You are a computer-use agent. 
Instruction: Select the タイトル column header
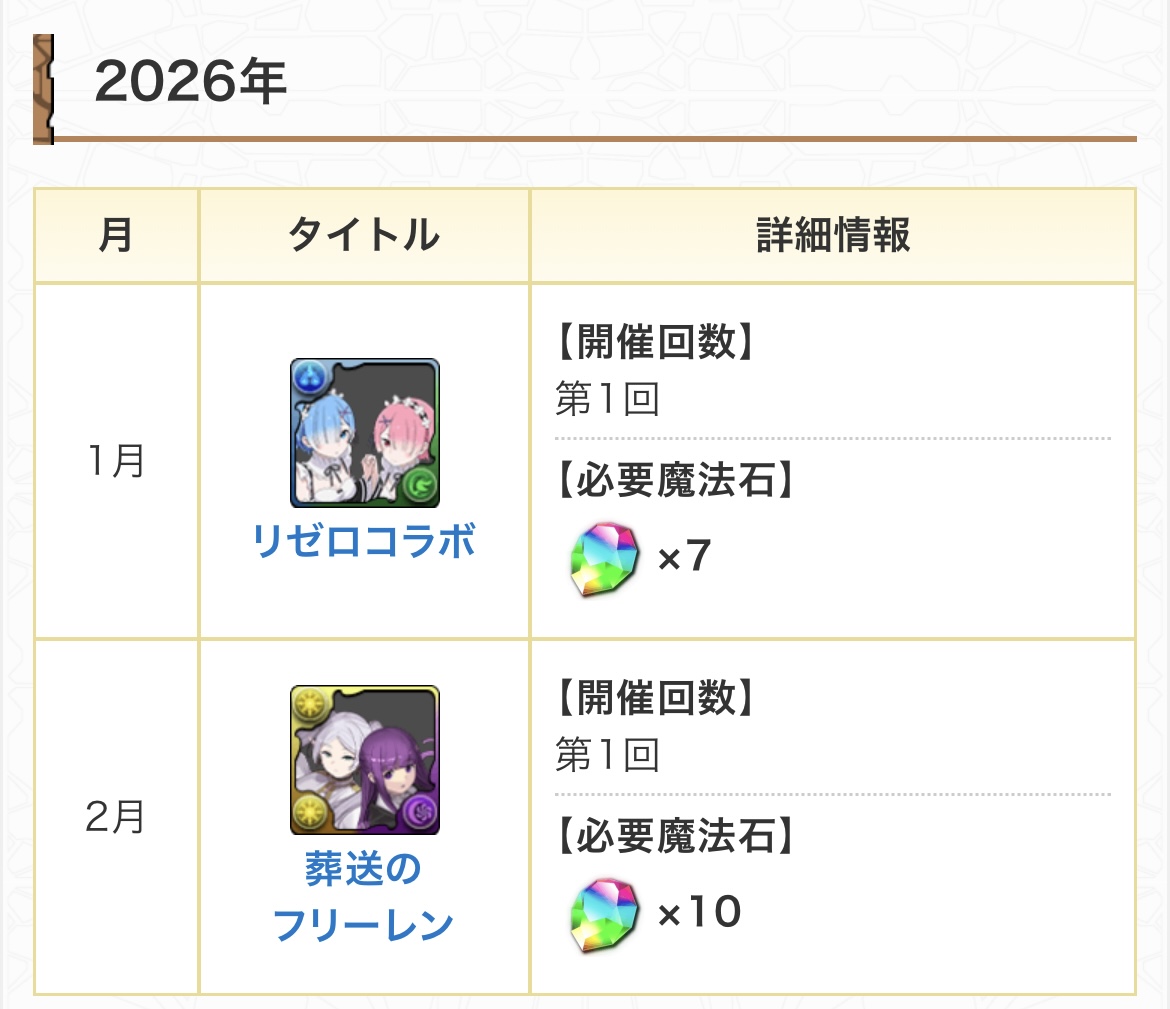tap(364, 236)
